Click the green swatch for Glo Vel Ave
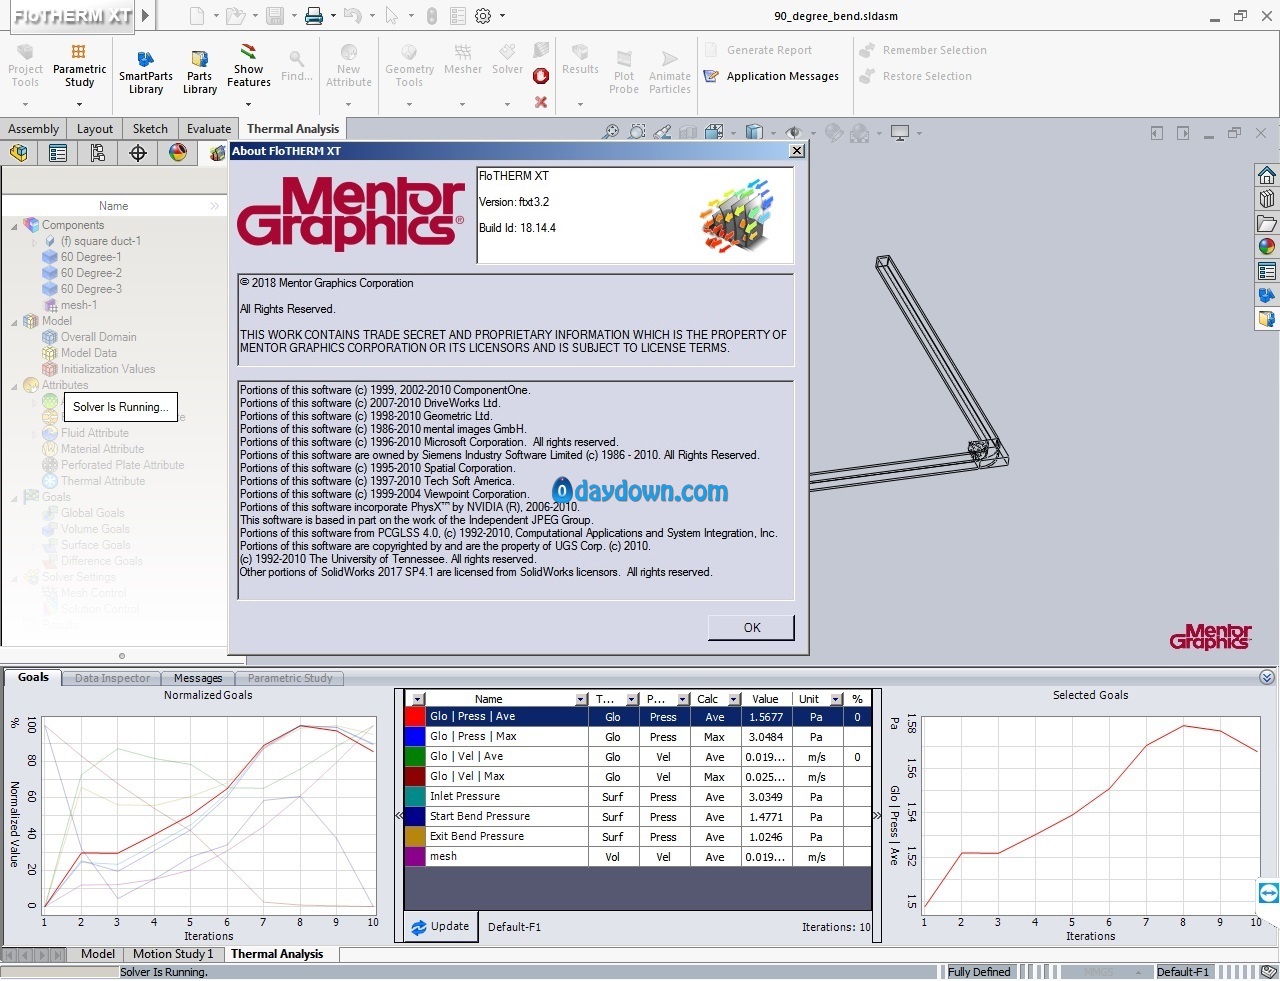Screen dimensions: 1280x981 pyautogui.click(x=415, y=757)
